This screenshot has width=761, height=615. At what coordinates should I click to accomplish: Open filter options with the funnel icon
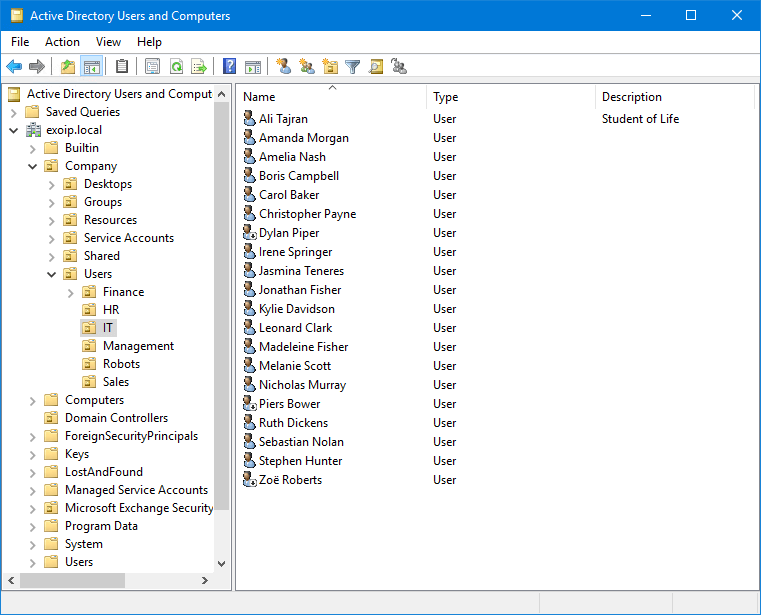point(353,67)
